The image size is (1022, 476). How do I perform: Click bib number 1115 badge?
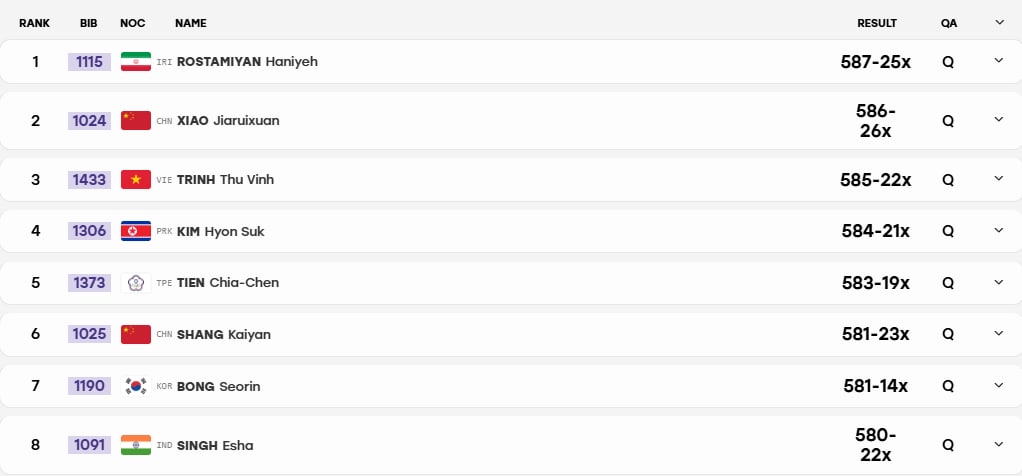click(x=89, y=62)
